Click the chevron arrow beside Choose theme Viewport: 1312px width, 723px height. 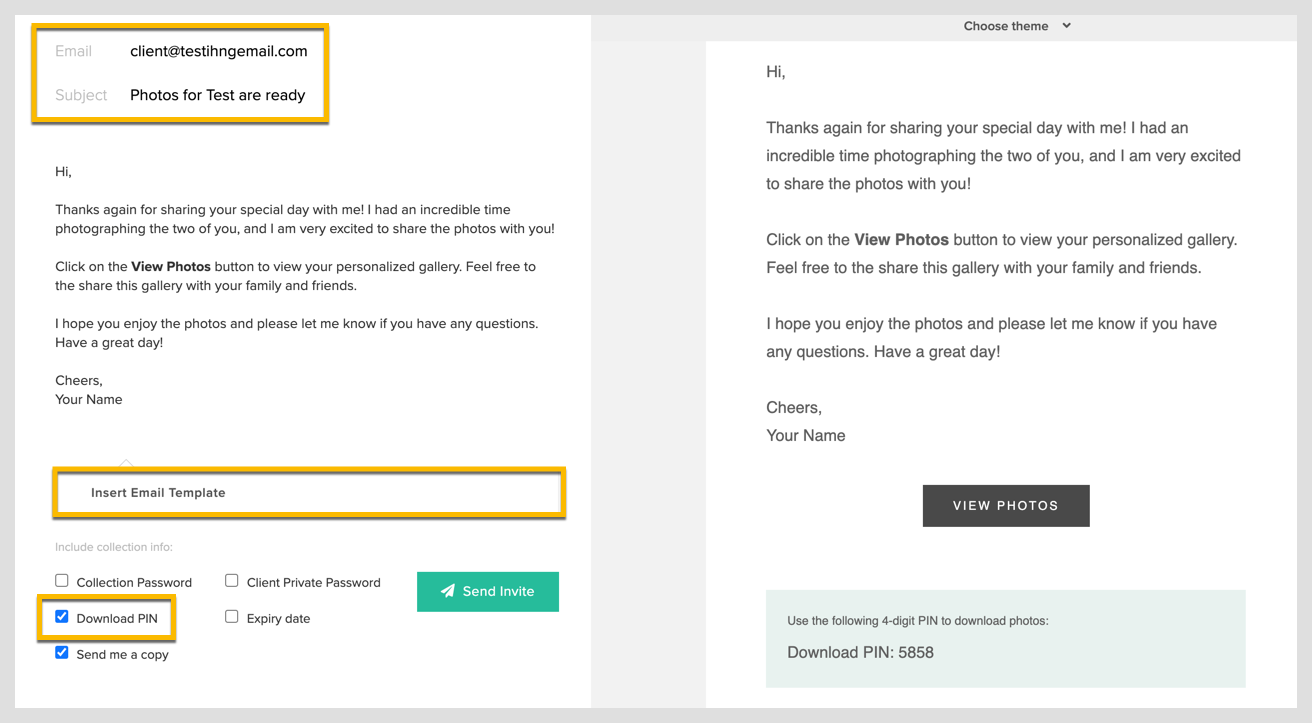[x=1067, y=26]
